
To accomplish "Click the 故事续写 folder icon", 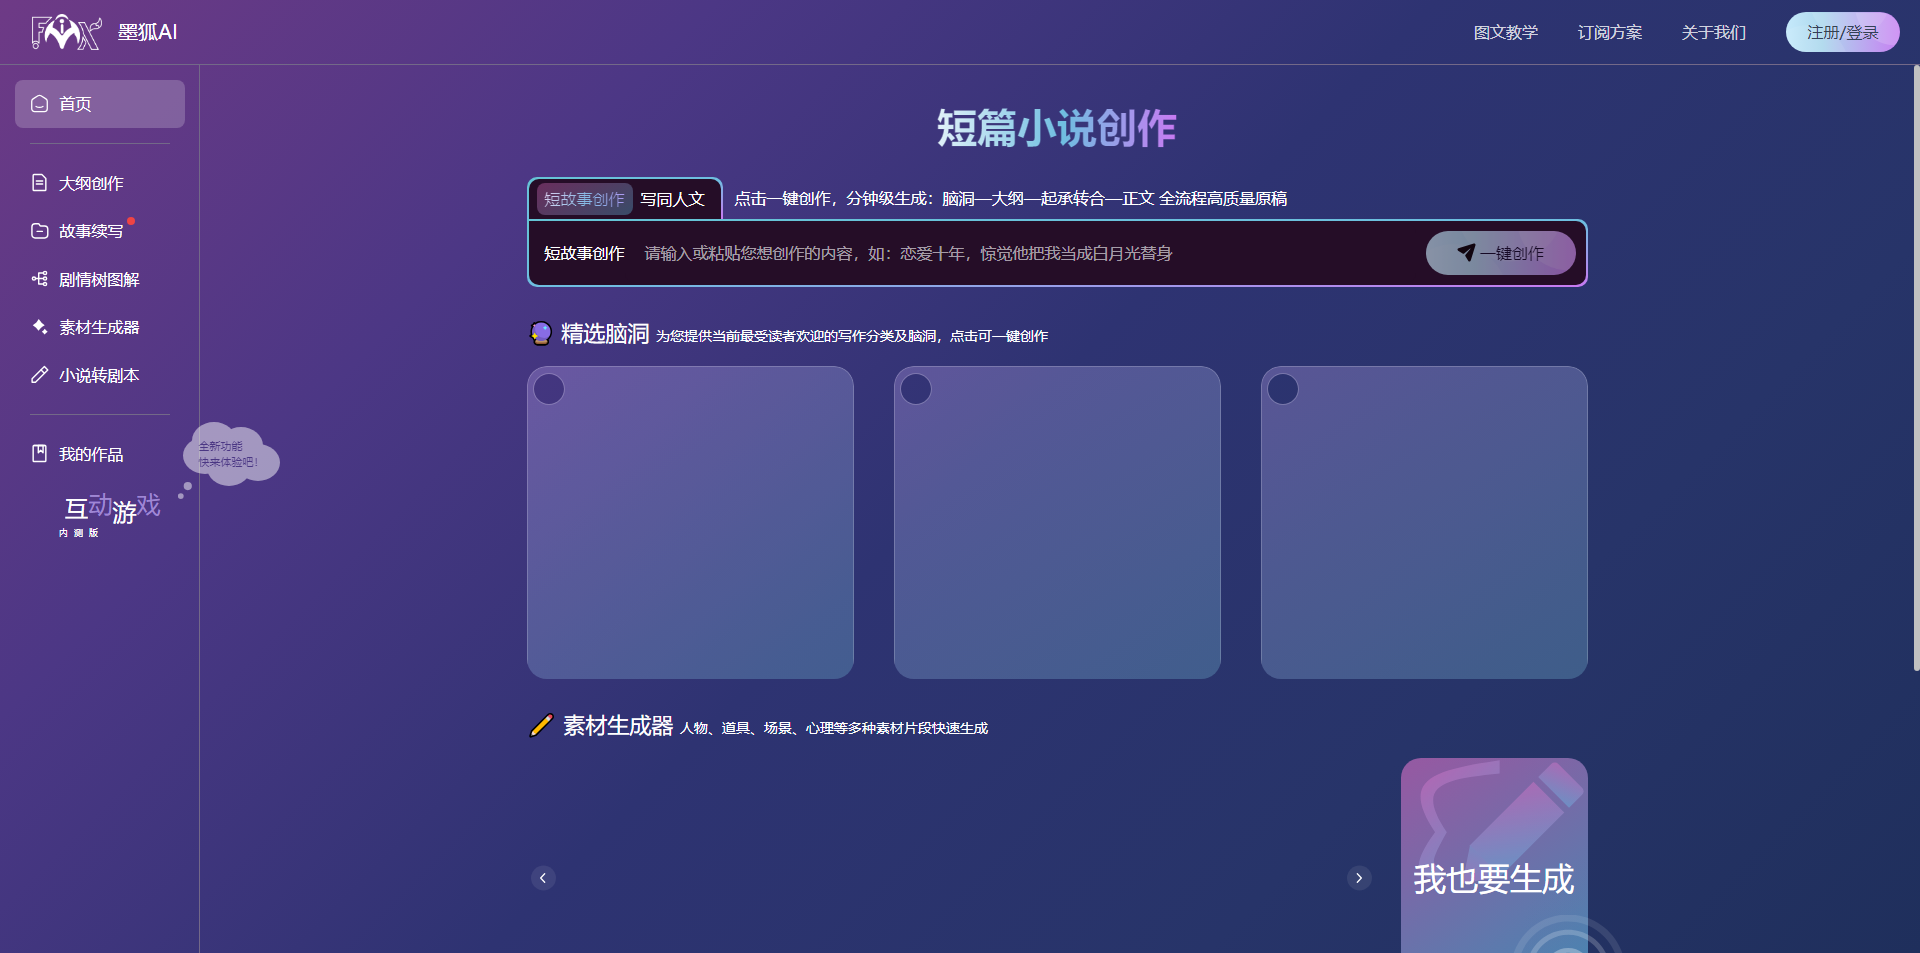I will (40, 231).
